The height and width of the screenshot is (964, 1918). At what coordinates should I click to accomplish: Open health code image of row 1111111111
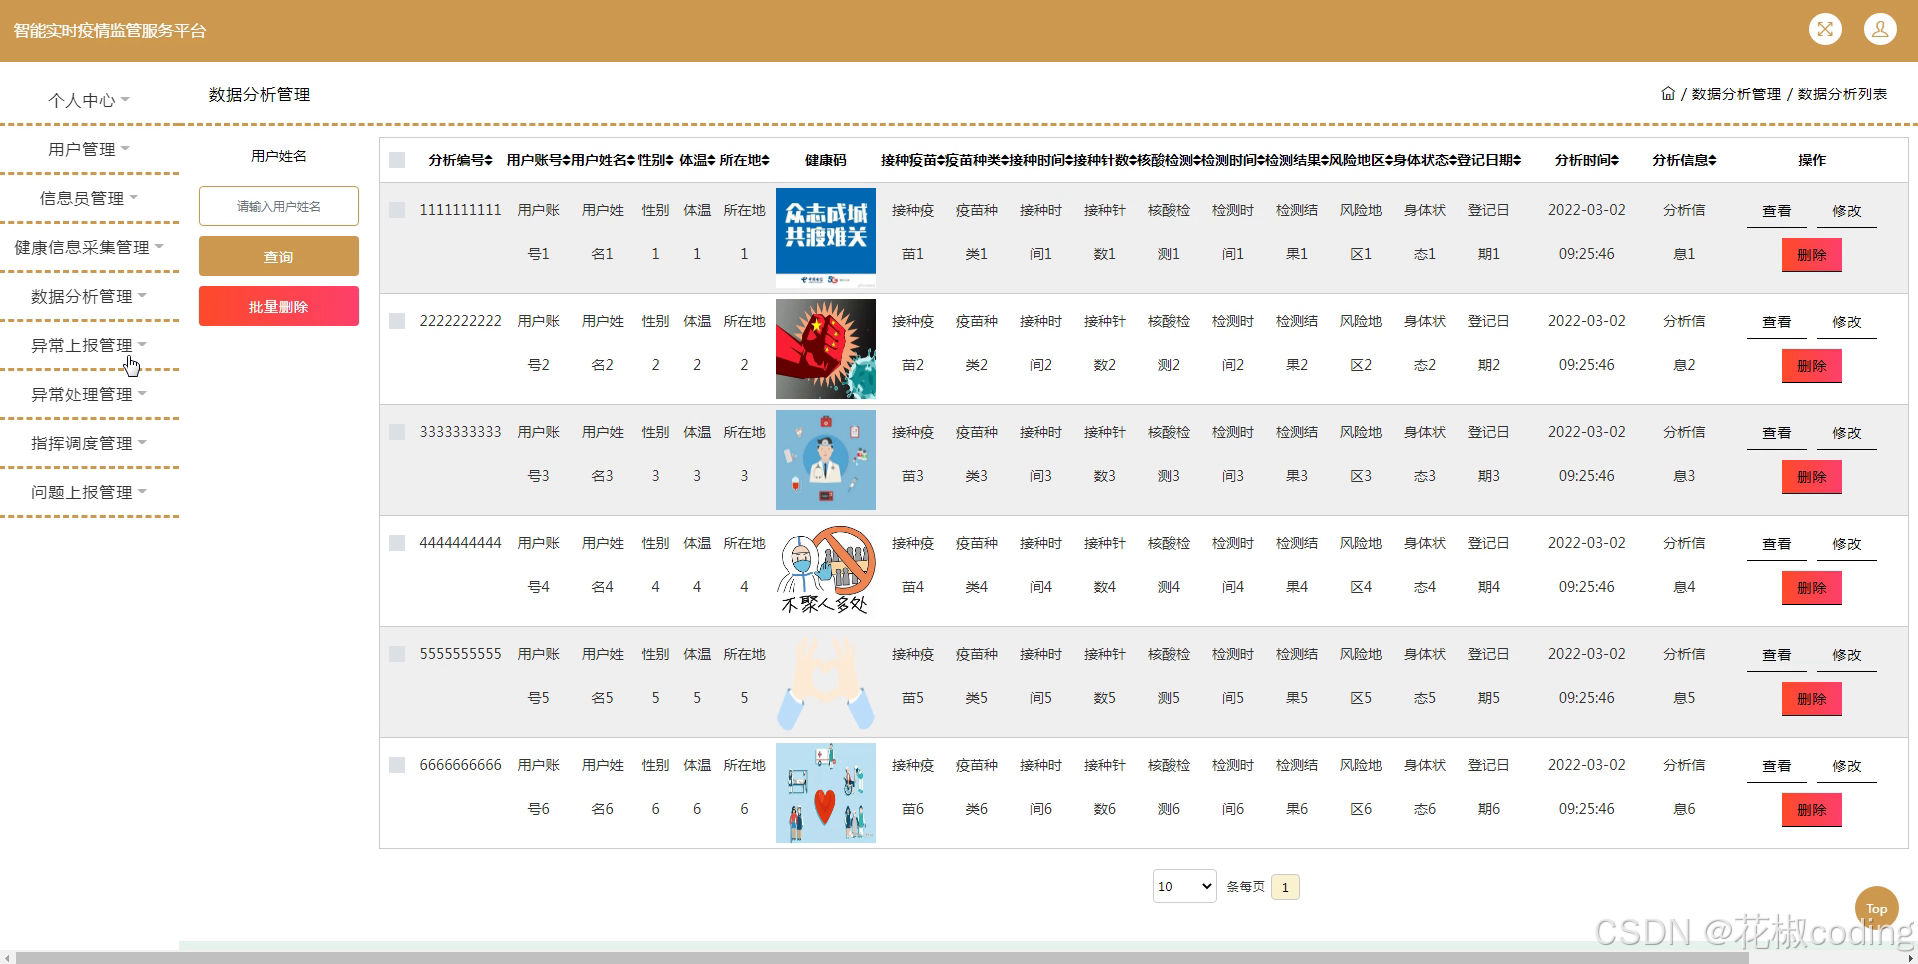pos(826,238)
